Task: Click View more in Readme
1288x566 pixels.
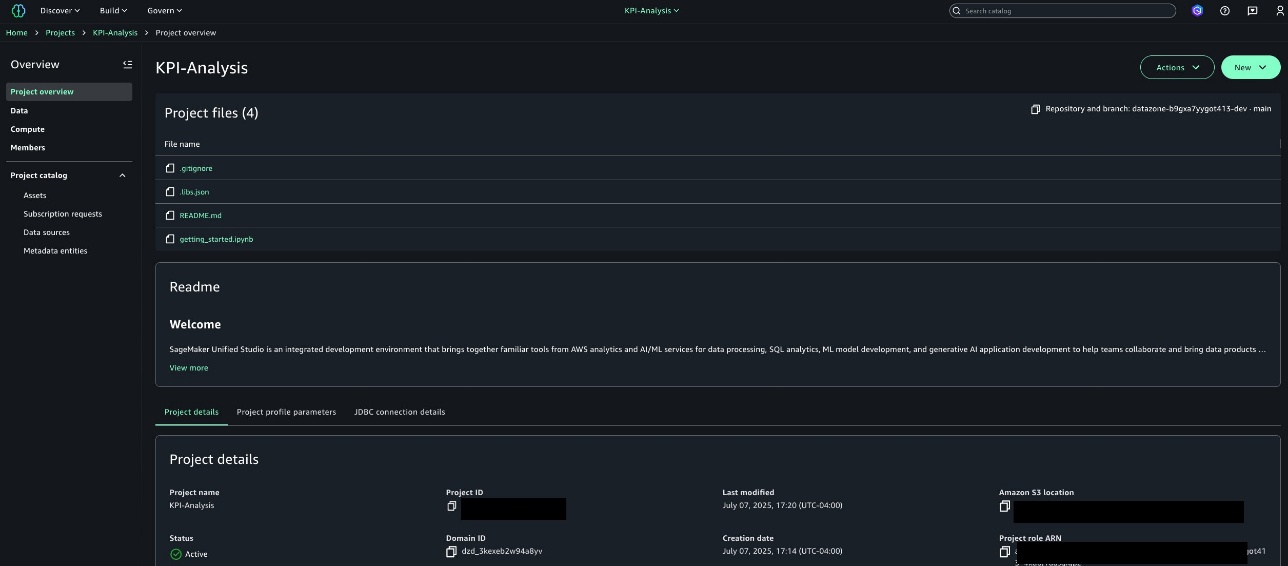Action: (x=189, y=368)
